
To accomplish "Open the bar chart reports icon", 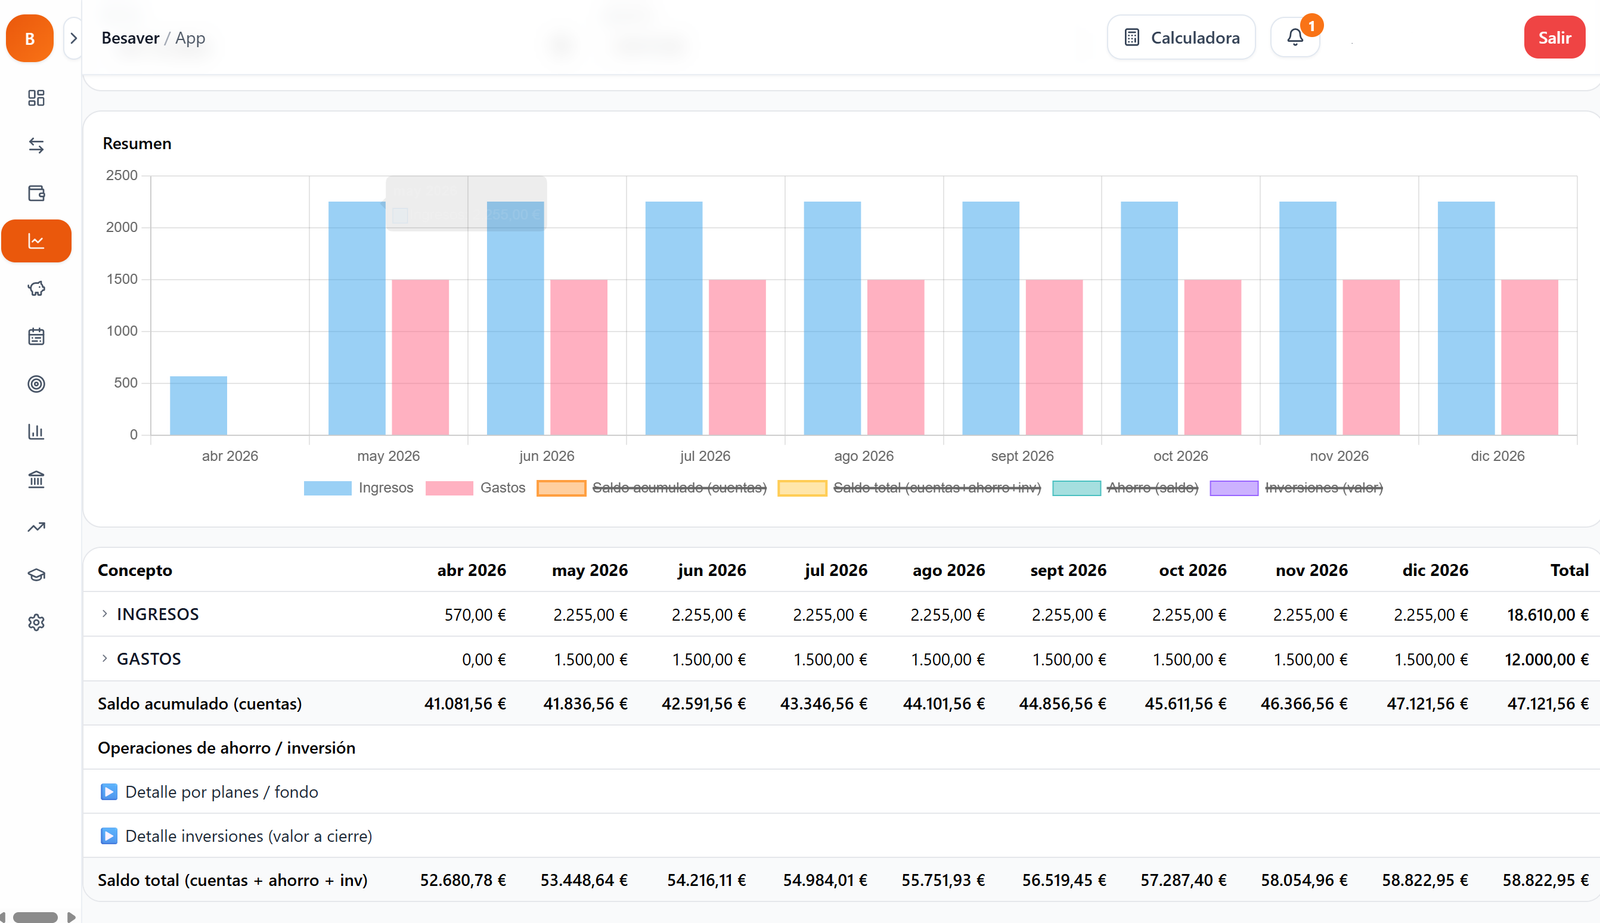I will [x=36, y=432].
